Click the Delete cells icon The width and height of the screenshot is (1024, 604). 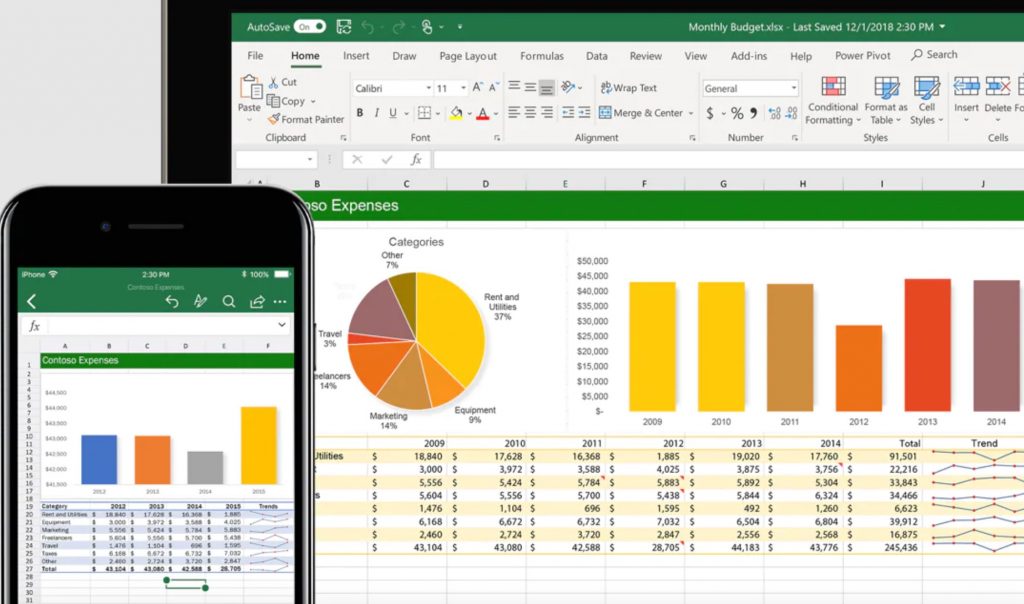tap(997, 86)
